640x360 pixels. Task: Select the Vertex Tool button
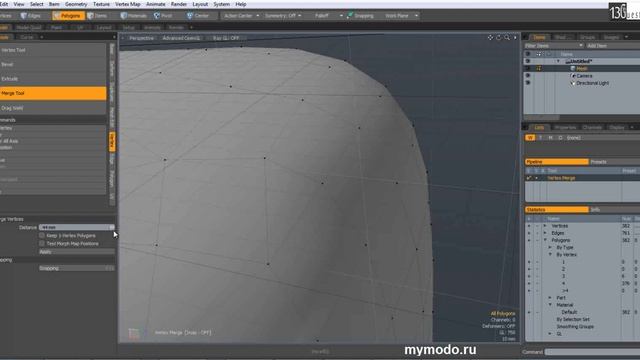pos(53,50)
